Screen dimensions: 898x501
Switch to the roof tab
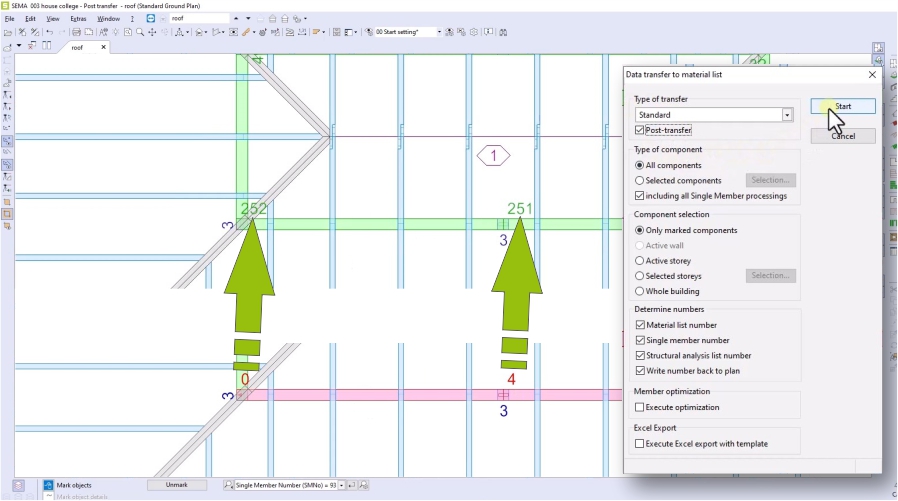77,47
